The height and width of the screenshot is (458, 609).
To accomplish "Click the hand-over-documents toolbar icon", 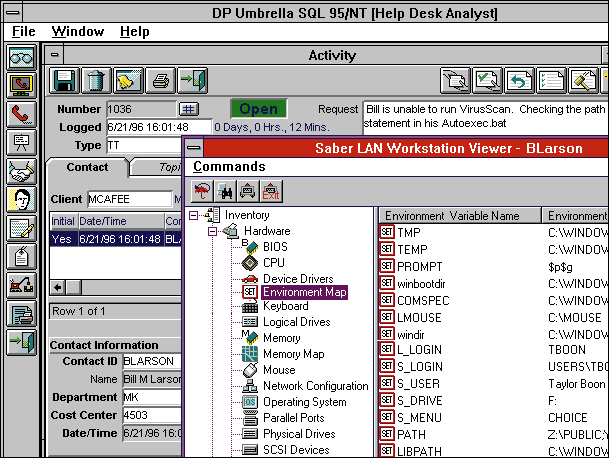I will 455,81.
